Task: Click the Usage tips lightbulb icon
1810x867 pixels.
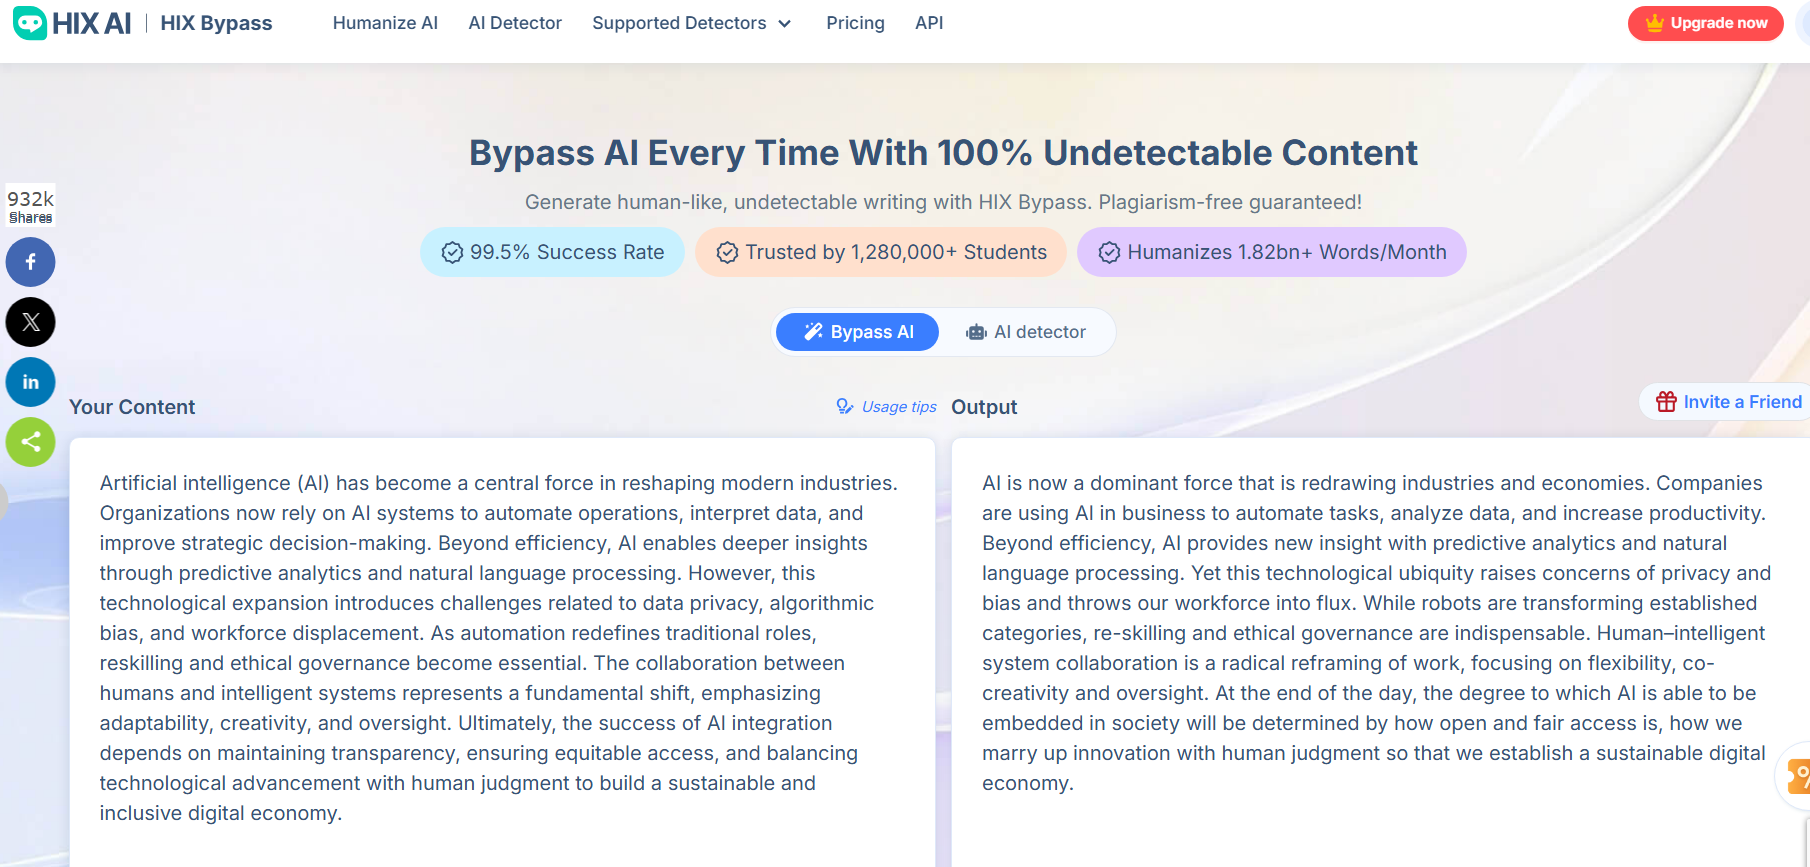Action: pyautogui.click(x=845, y=406)
